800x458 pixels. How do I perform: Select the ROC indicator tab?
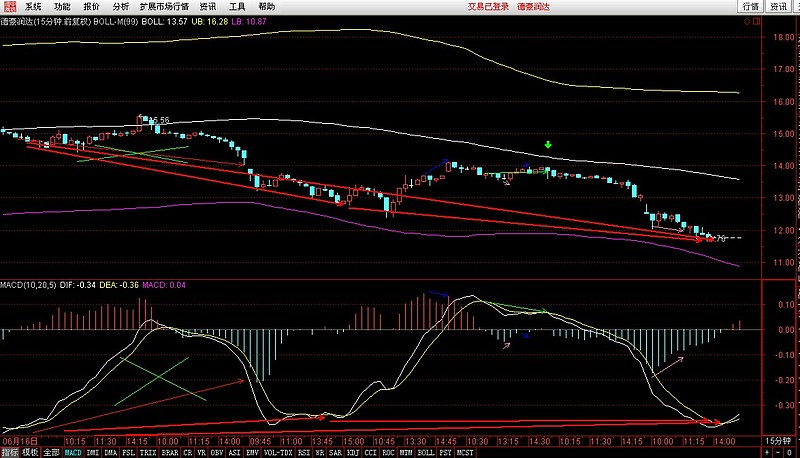388,452
